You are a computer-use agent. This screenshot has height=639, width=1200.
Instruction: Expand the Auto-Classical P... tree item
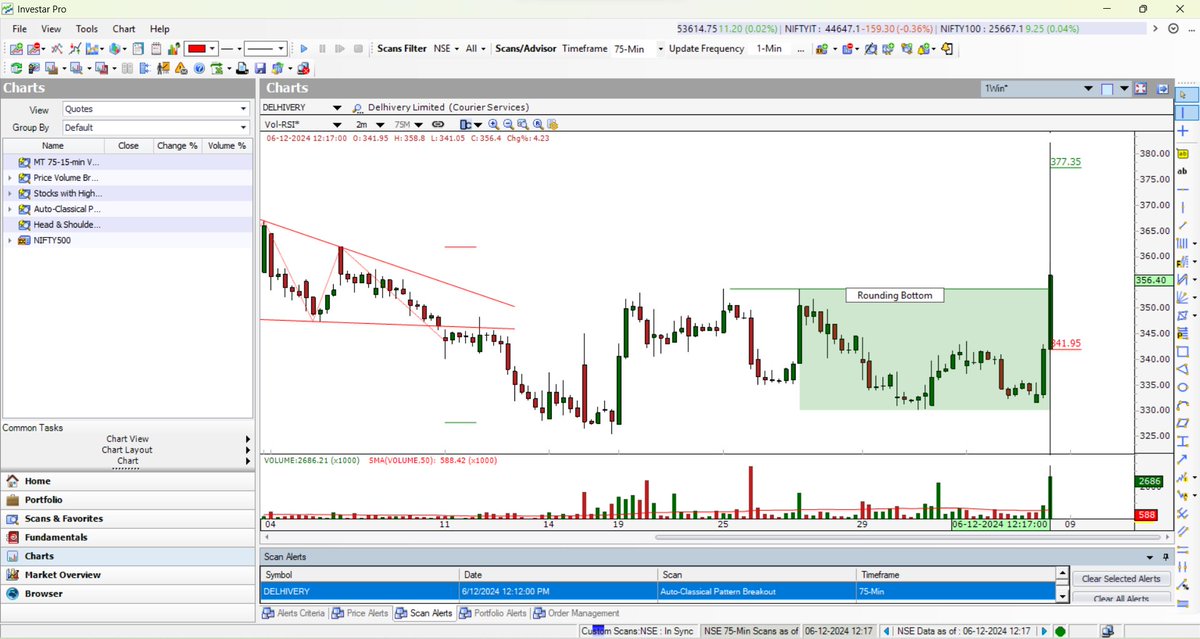[12, 209]
